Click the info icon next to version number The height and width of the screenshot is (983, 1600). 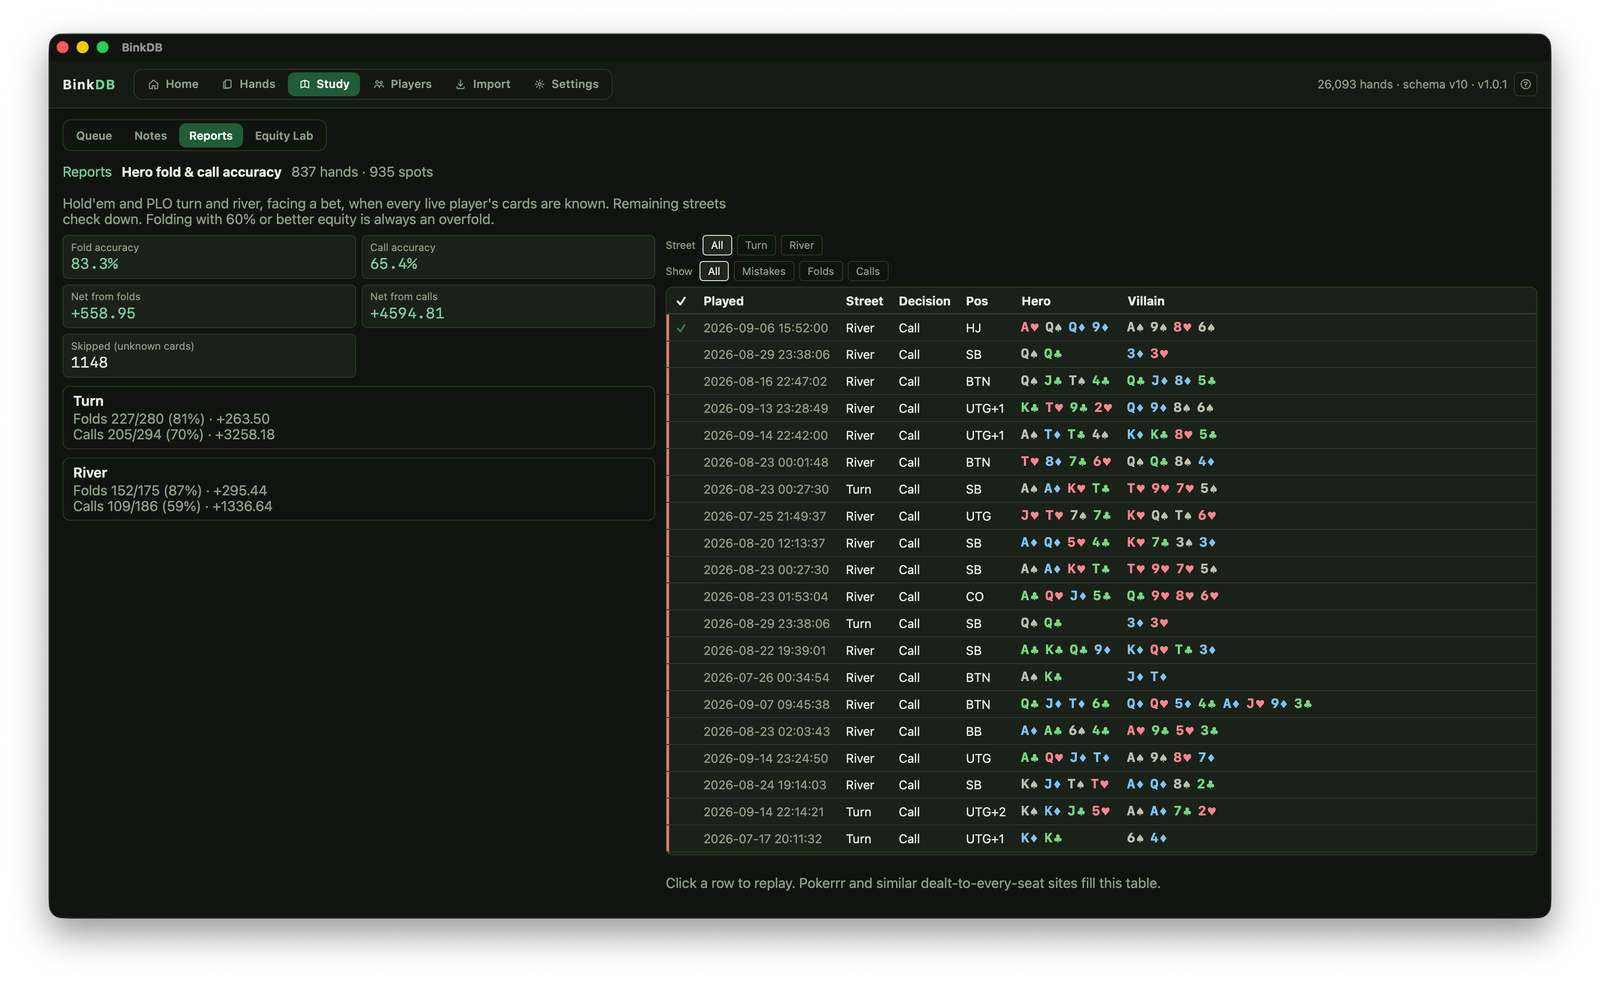(x=1525, y=84)
